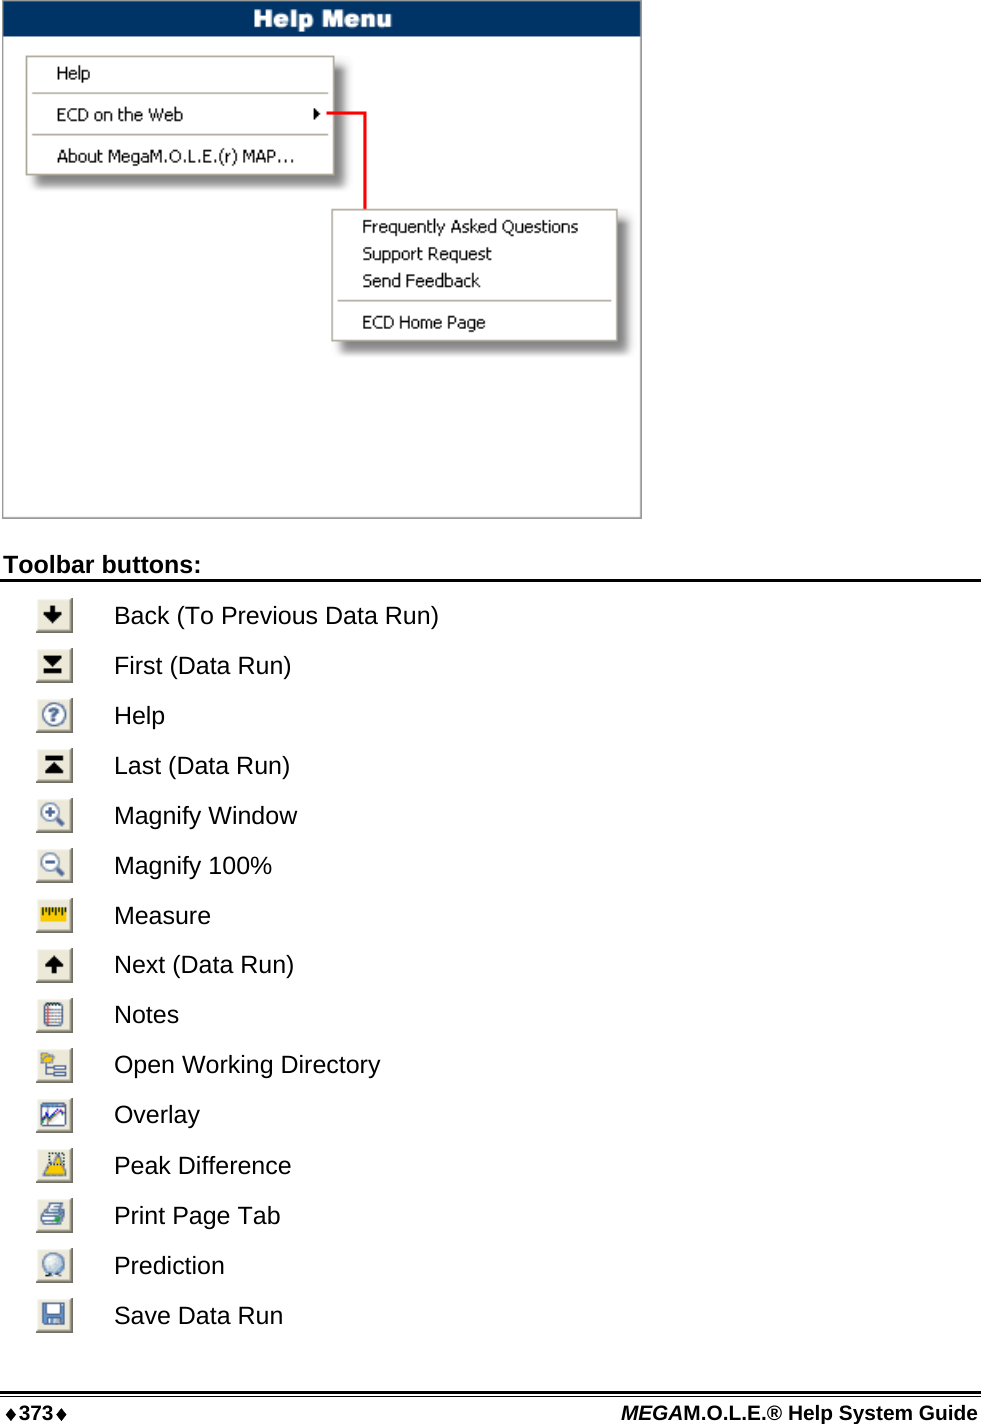Click the Help question mark icon

[54, 715]
